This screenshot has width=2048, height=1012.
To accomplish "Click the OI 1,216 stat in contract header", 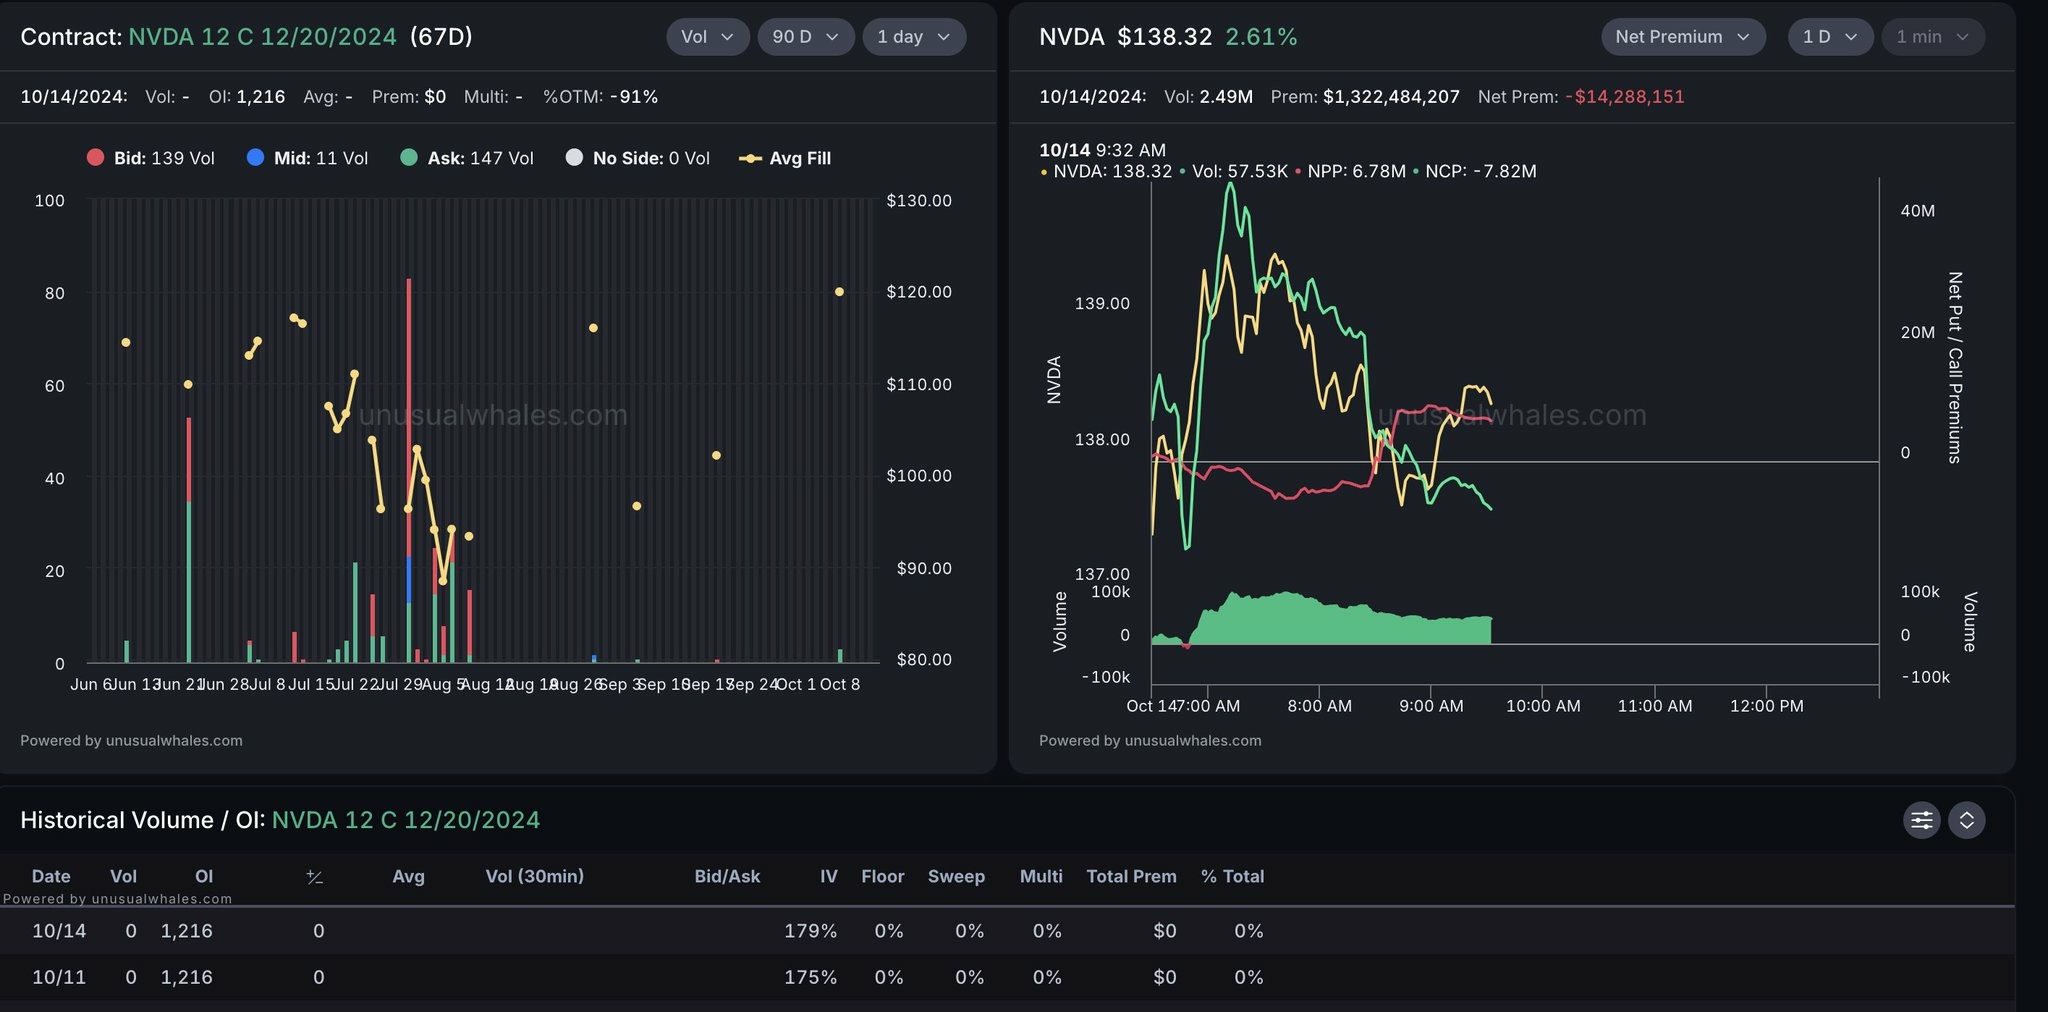I will pyautogui.click(x=247, y=97).
